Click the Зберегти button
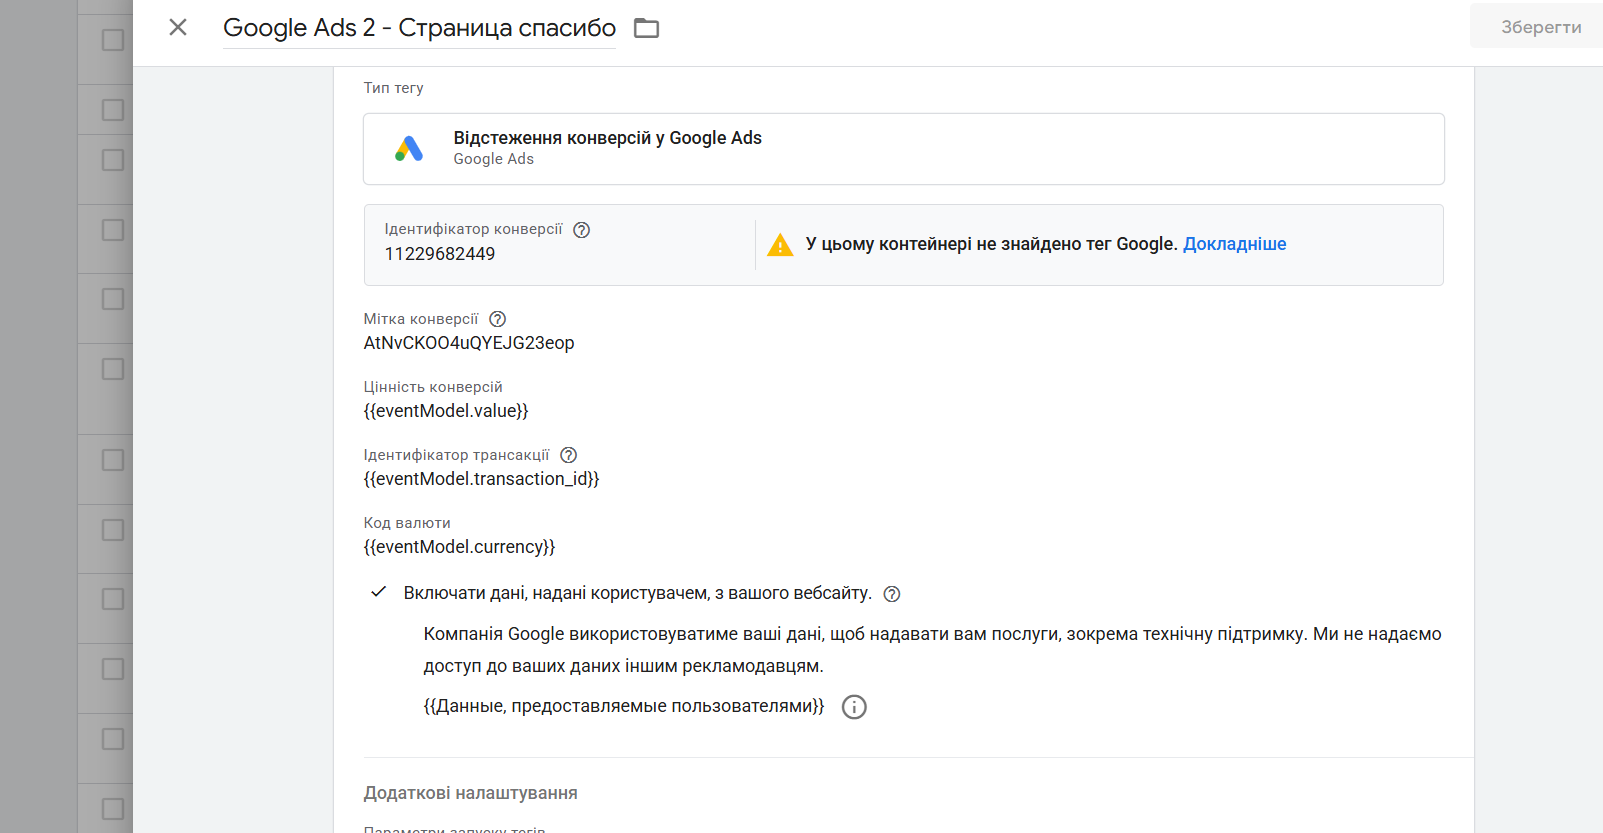 [1540, 27]
